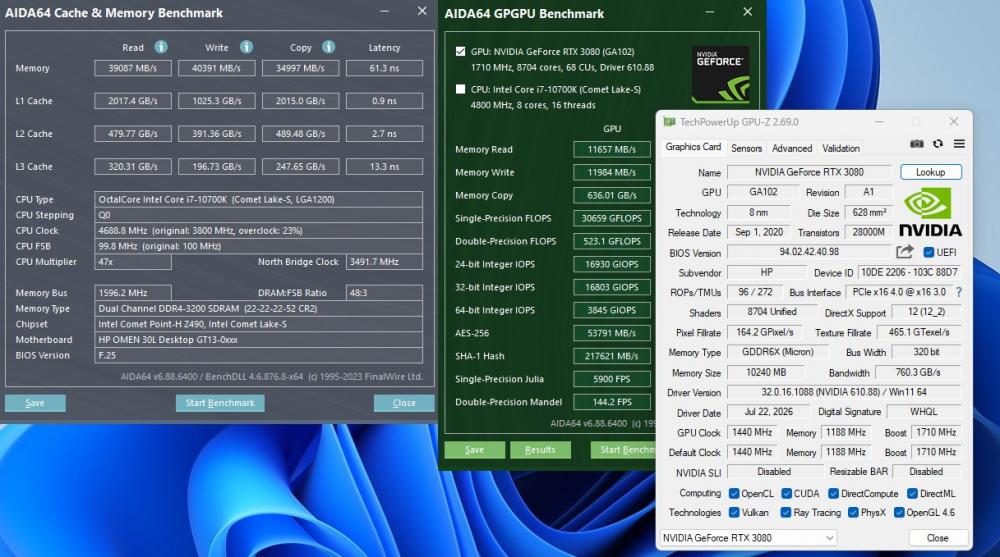The width and height of the screenshot is (1000, 557).
Task: Click the Lookup button in GPU-Z
Action: click(x=930, y=172)
